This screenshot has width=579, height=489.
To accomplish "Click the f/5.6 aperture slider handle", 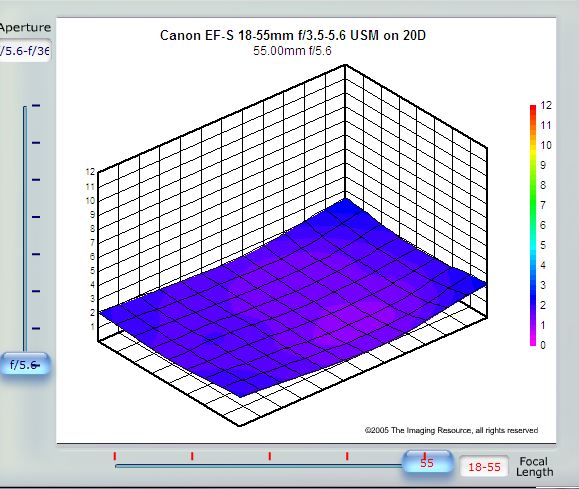I will coord(25,365).
